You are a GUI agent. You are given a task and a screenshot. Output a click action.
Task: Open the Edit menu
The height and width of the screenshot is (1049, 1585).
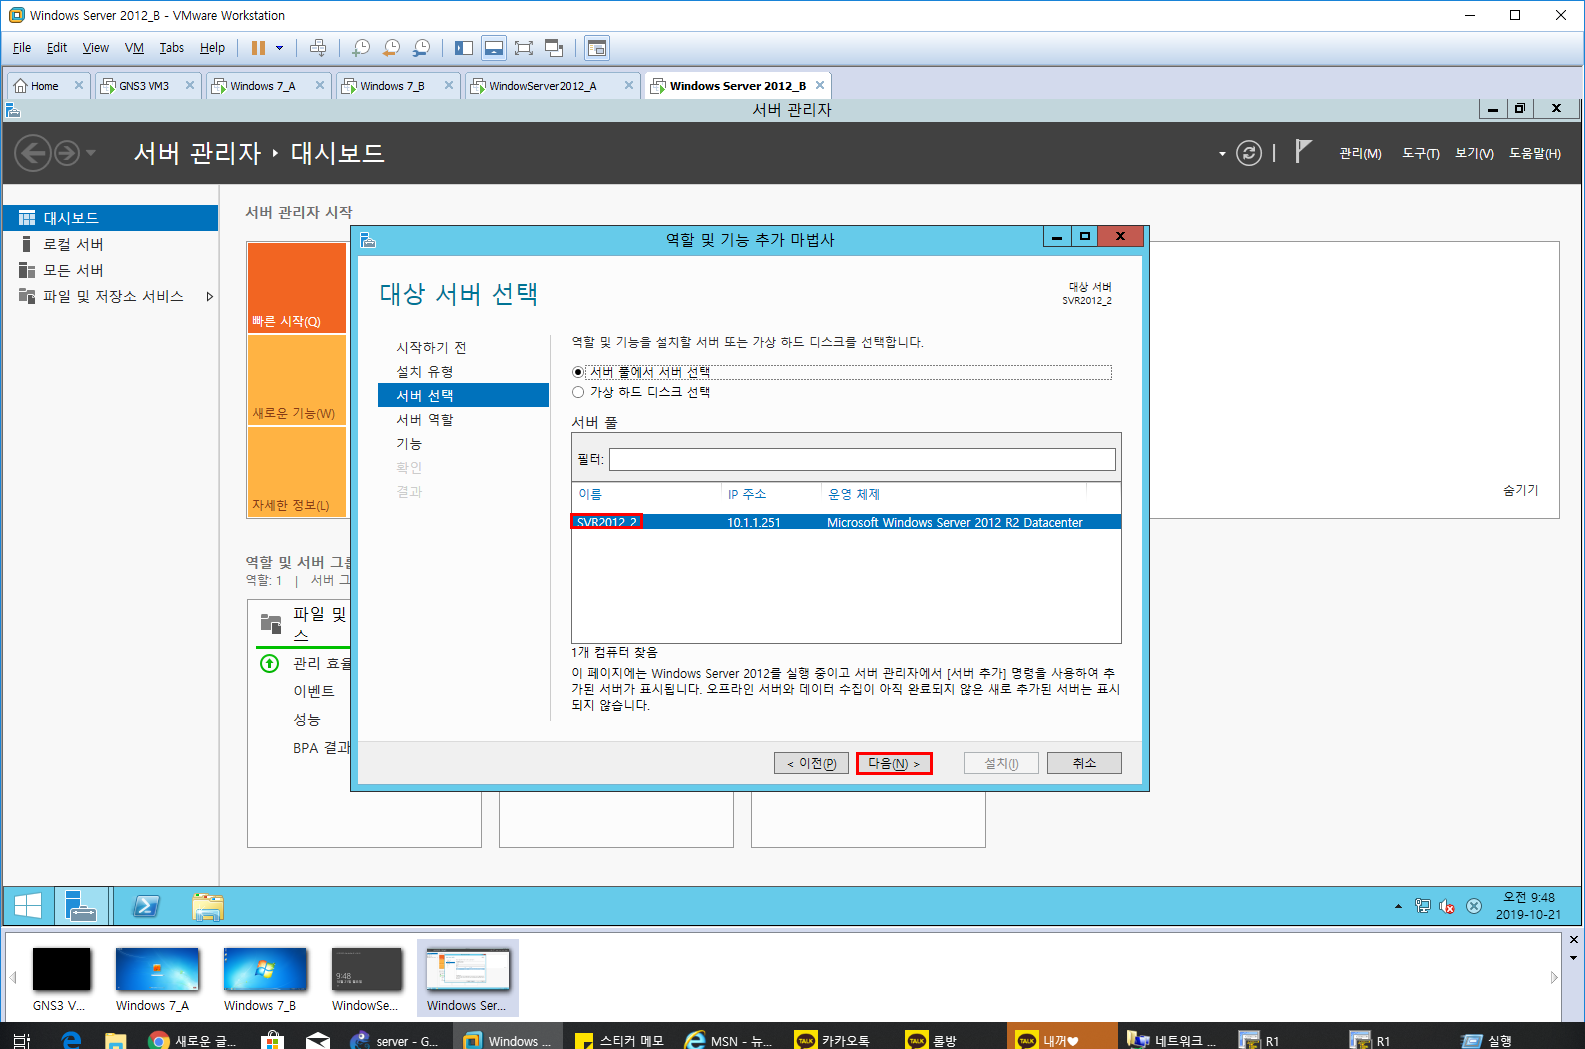[x=57, y=48]
